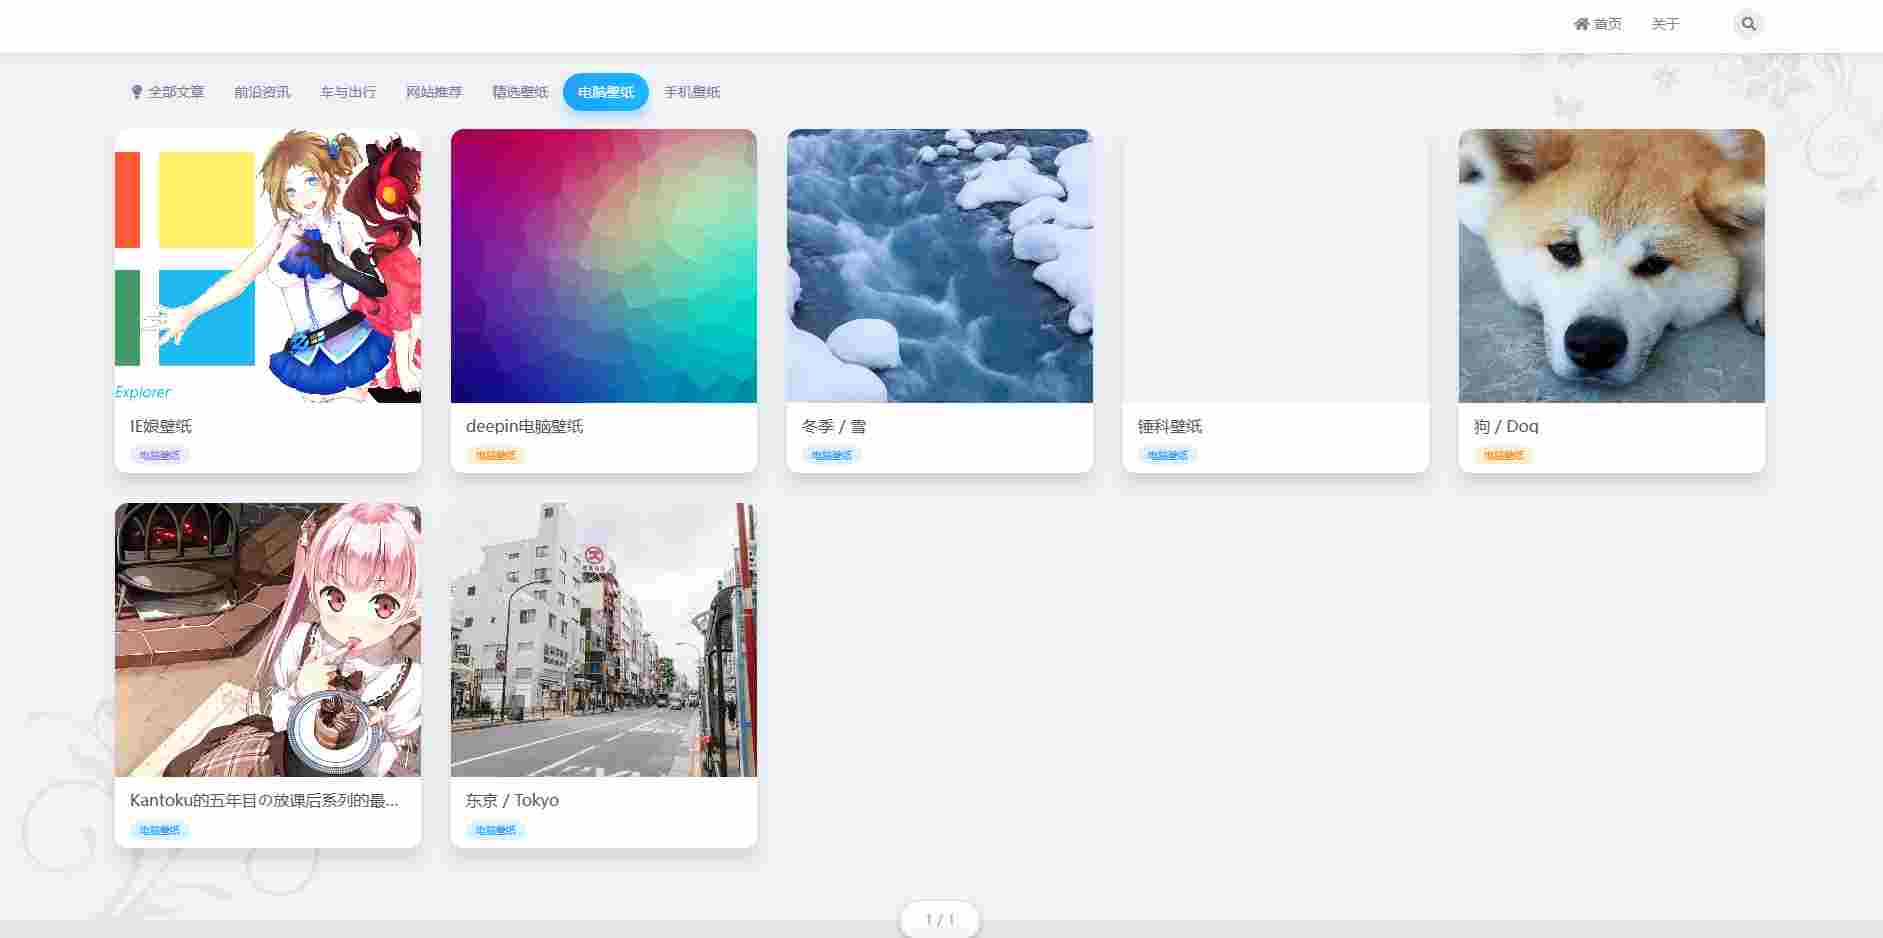Go to 首页 home link
1883x938 pixels.
(x=1597, y=24)
